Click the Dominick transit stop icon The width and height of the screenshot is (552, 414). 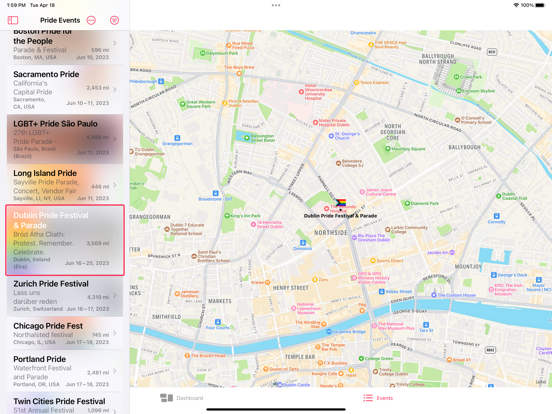[303, 243]
